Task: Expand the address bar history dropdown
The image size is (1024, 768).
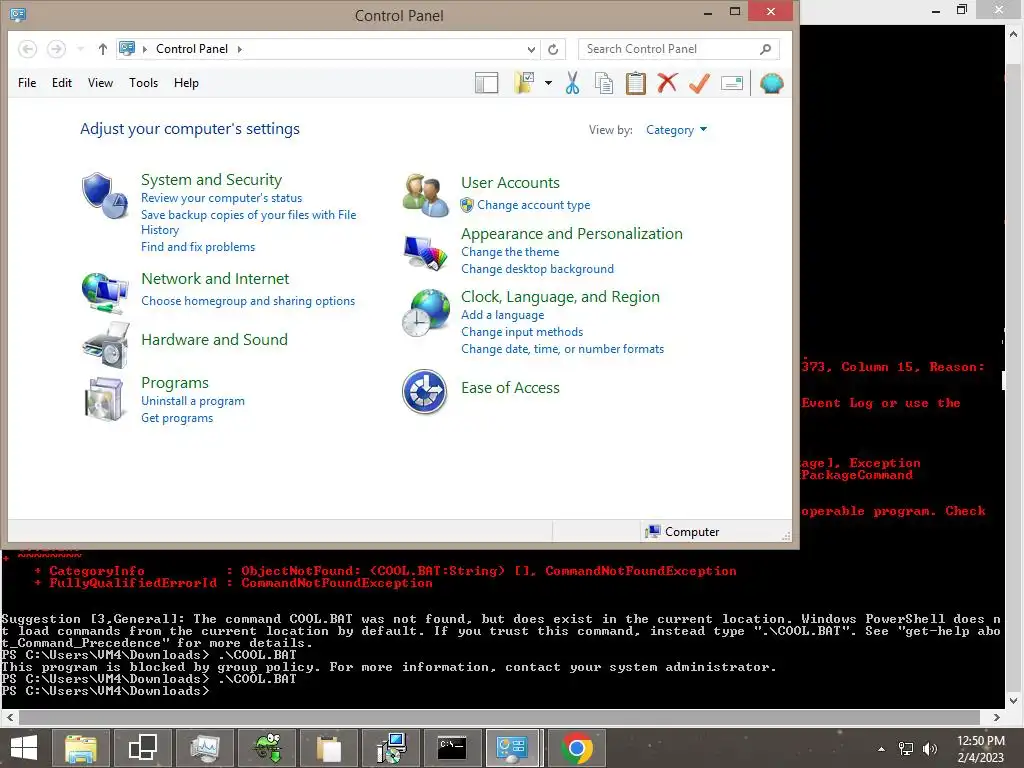Action: tap(531, 49)
